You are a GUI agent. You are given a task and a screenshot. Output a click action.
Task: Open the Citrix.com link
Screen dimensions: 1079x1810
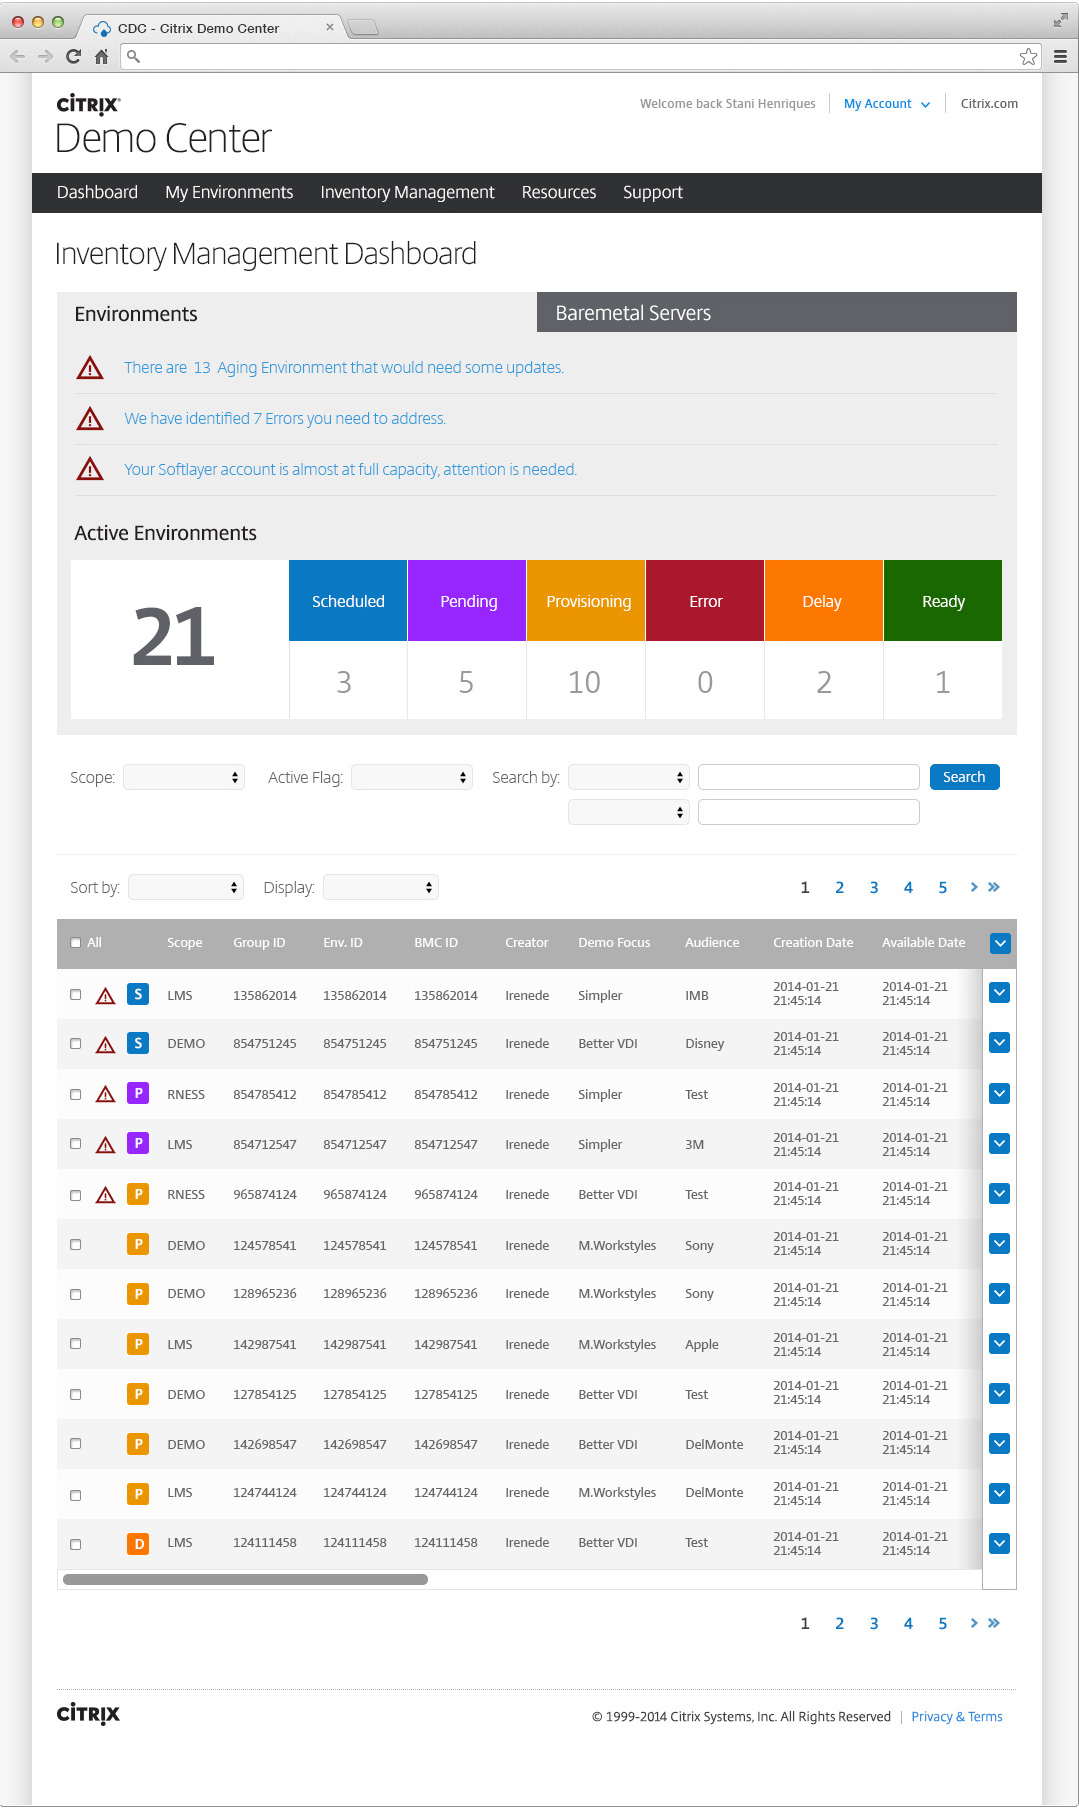[989, 104]
